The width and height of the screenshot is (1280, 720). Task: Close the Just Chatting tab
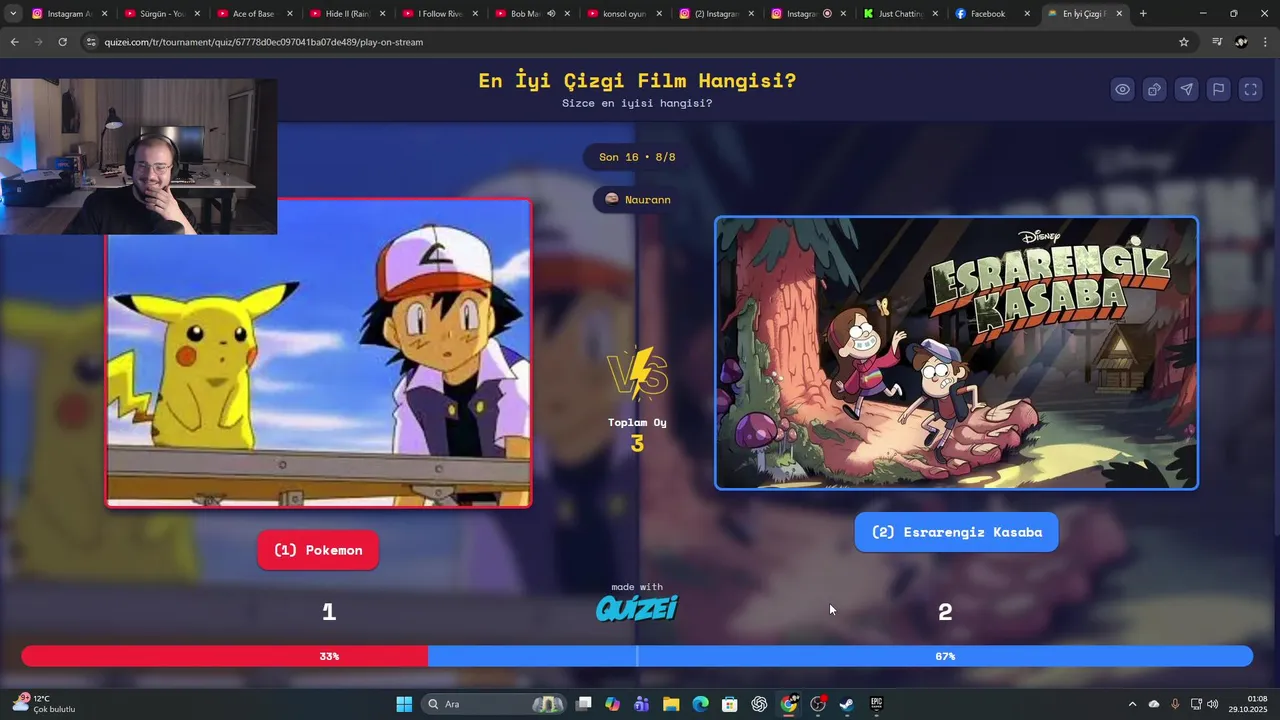tap(935, 14)
